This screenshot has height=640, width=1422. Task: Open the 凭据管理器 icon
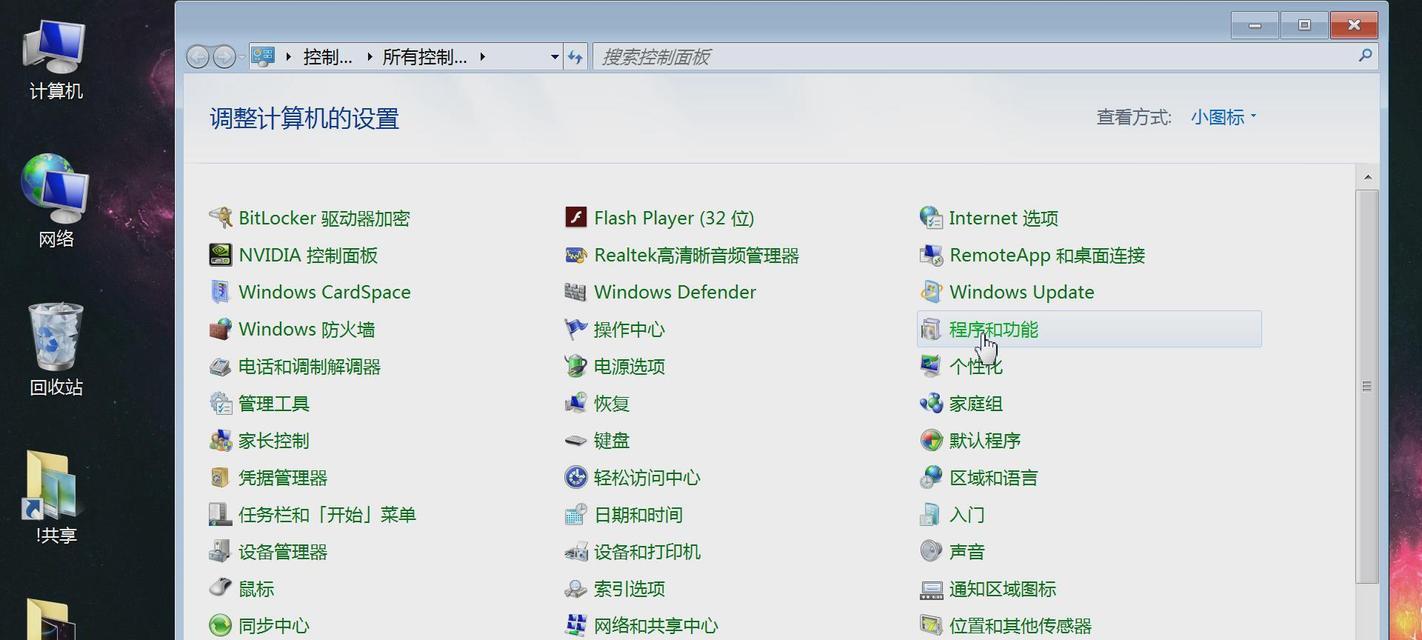(220, 477)
